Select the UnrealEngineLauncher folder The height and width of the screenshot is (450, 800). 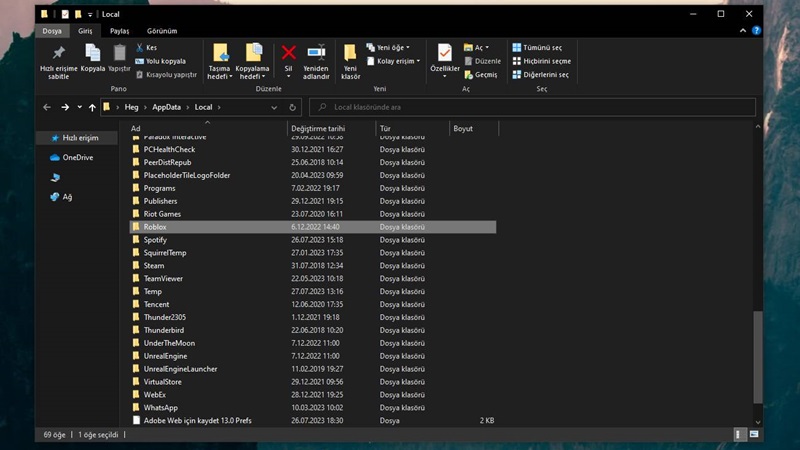[313, 369]
